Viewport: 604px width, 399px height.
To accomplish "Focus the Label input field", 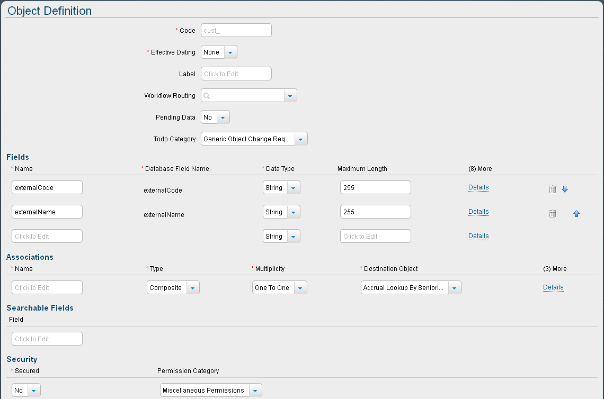I will 236,74.
